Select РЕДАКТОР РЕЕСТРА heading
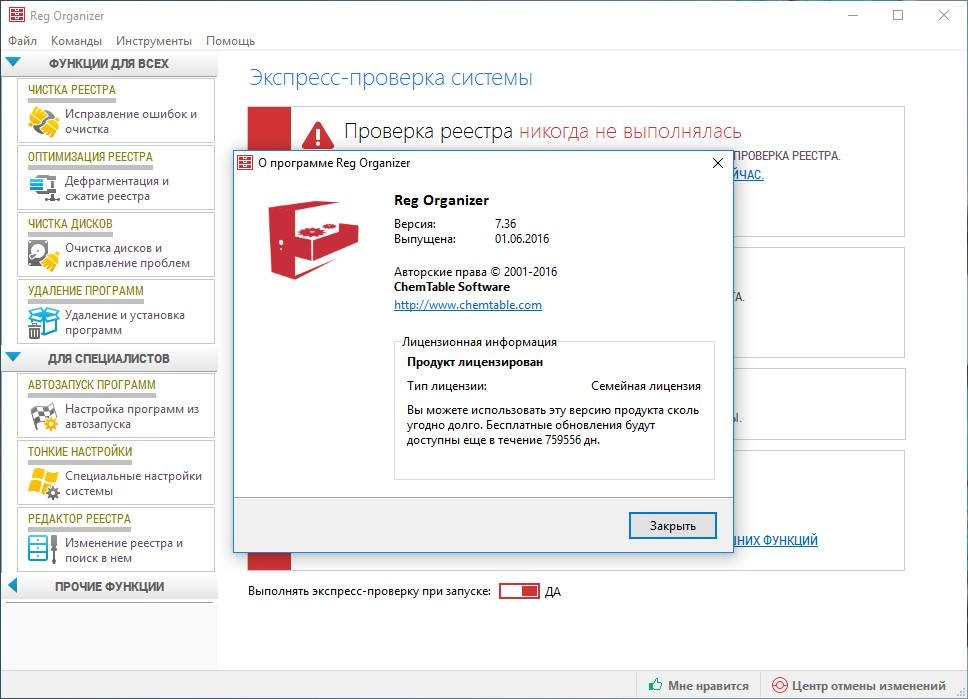 tap(80, 519)
